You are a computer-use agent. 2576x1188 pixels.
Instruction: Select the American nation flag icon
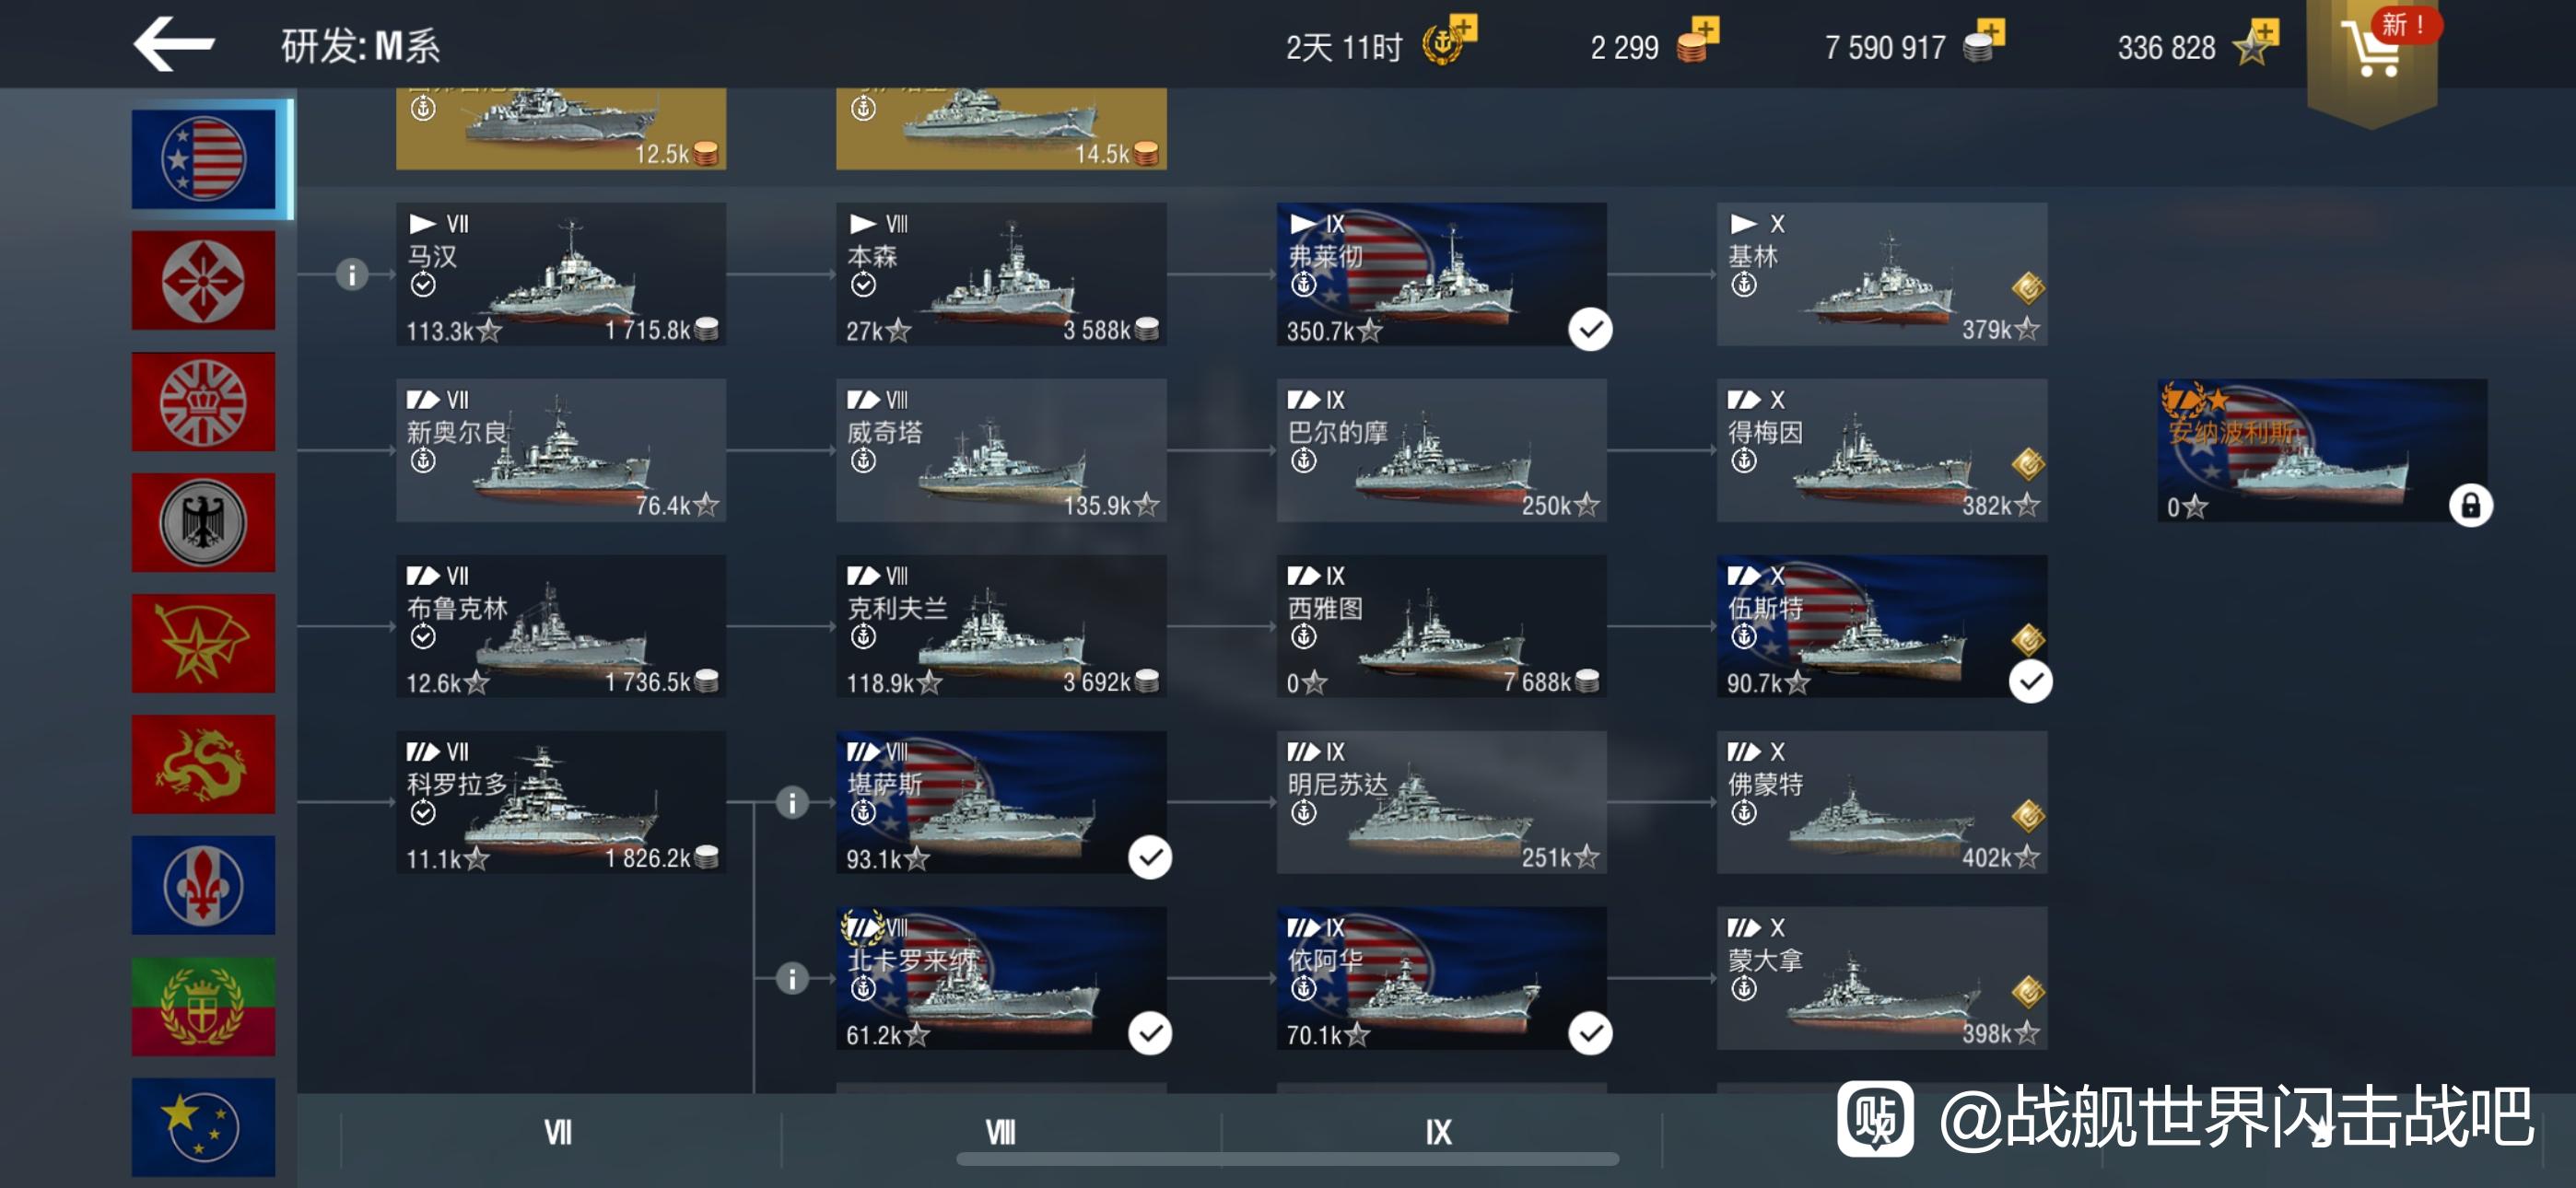pos(204,159)
